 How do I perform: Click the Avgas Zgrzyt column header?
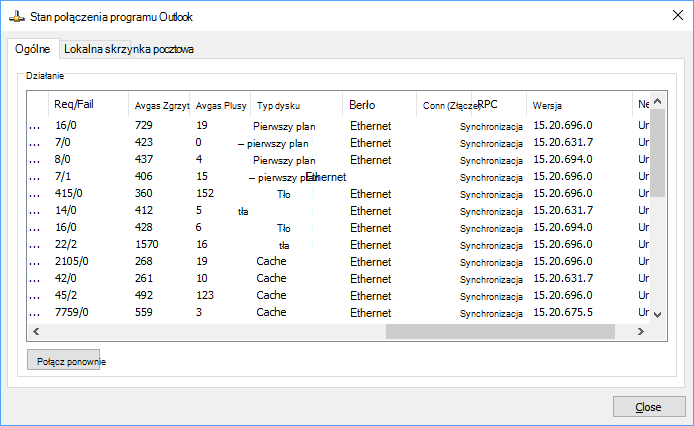click(159, 105)
